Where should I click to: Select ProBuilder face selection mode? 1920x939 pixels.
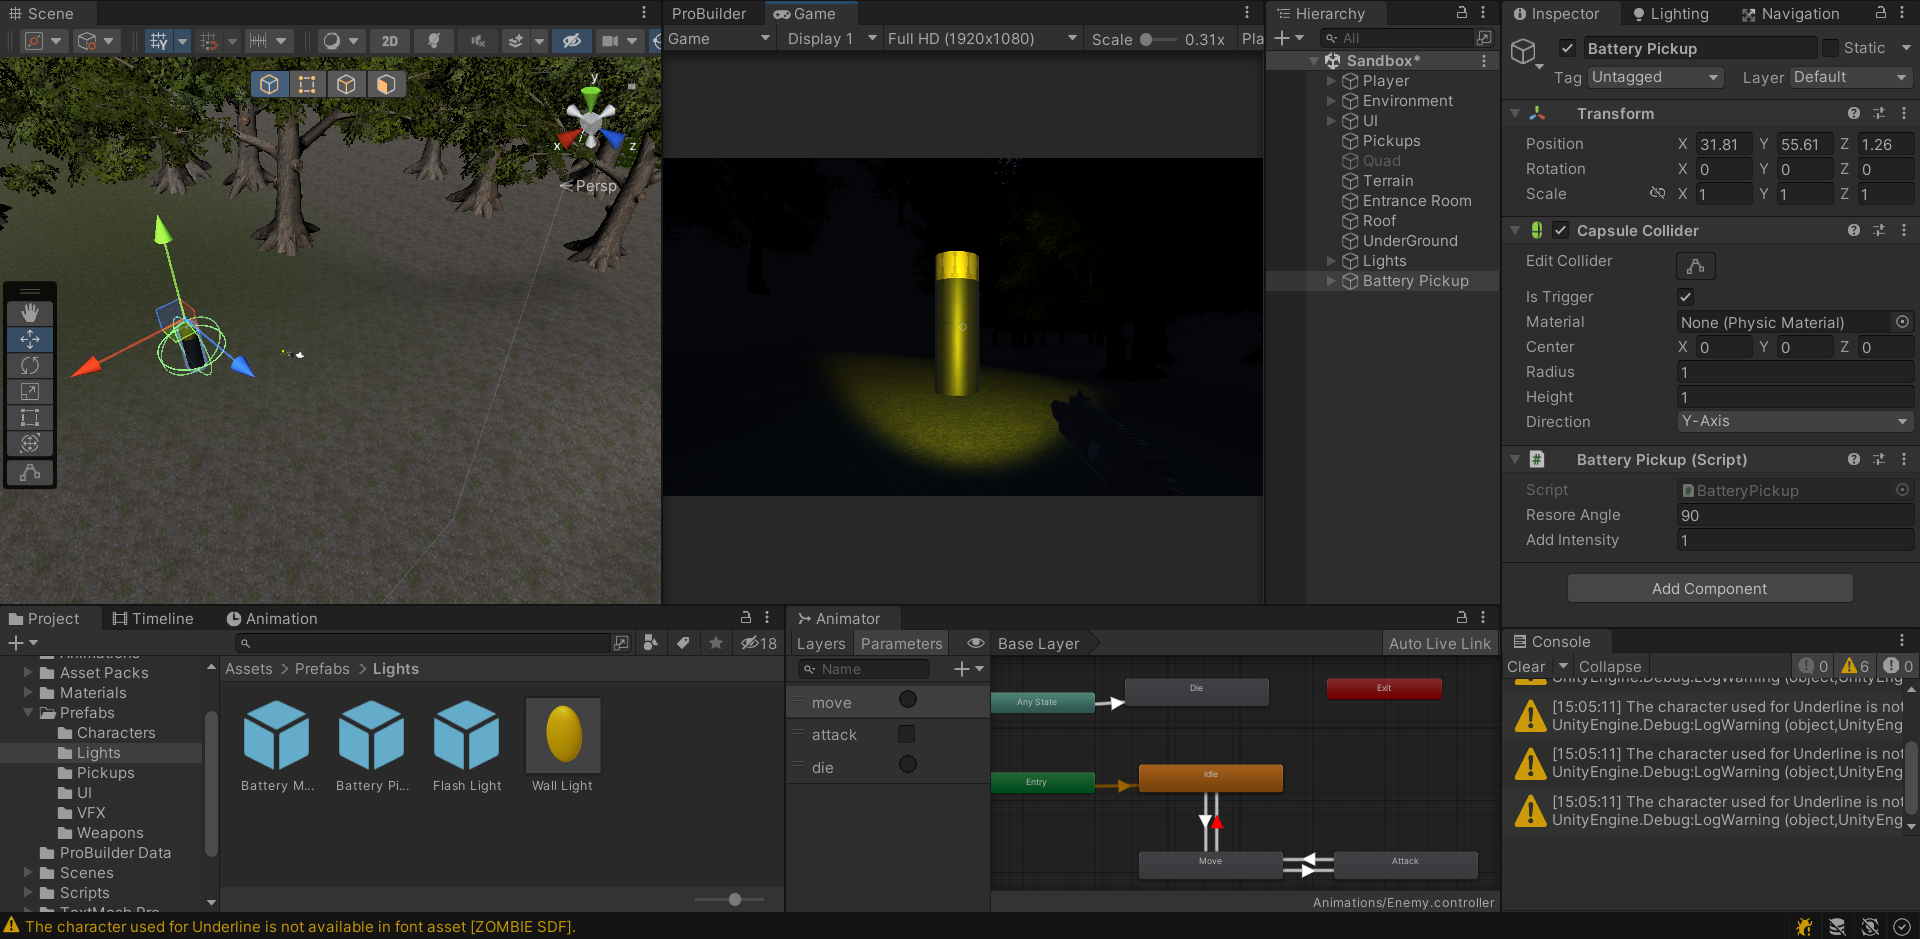point(385,84)
